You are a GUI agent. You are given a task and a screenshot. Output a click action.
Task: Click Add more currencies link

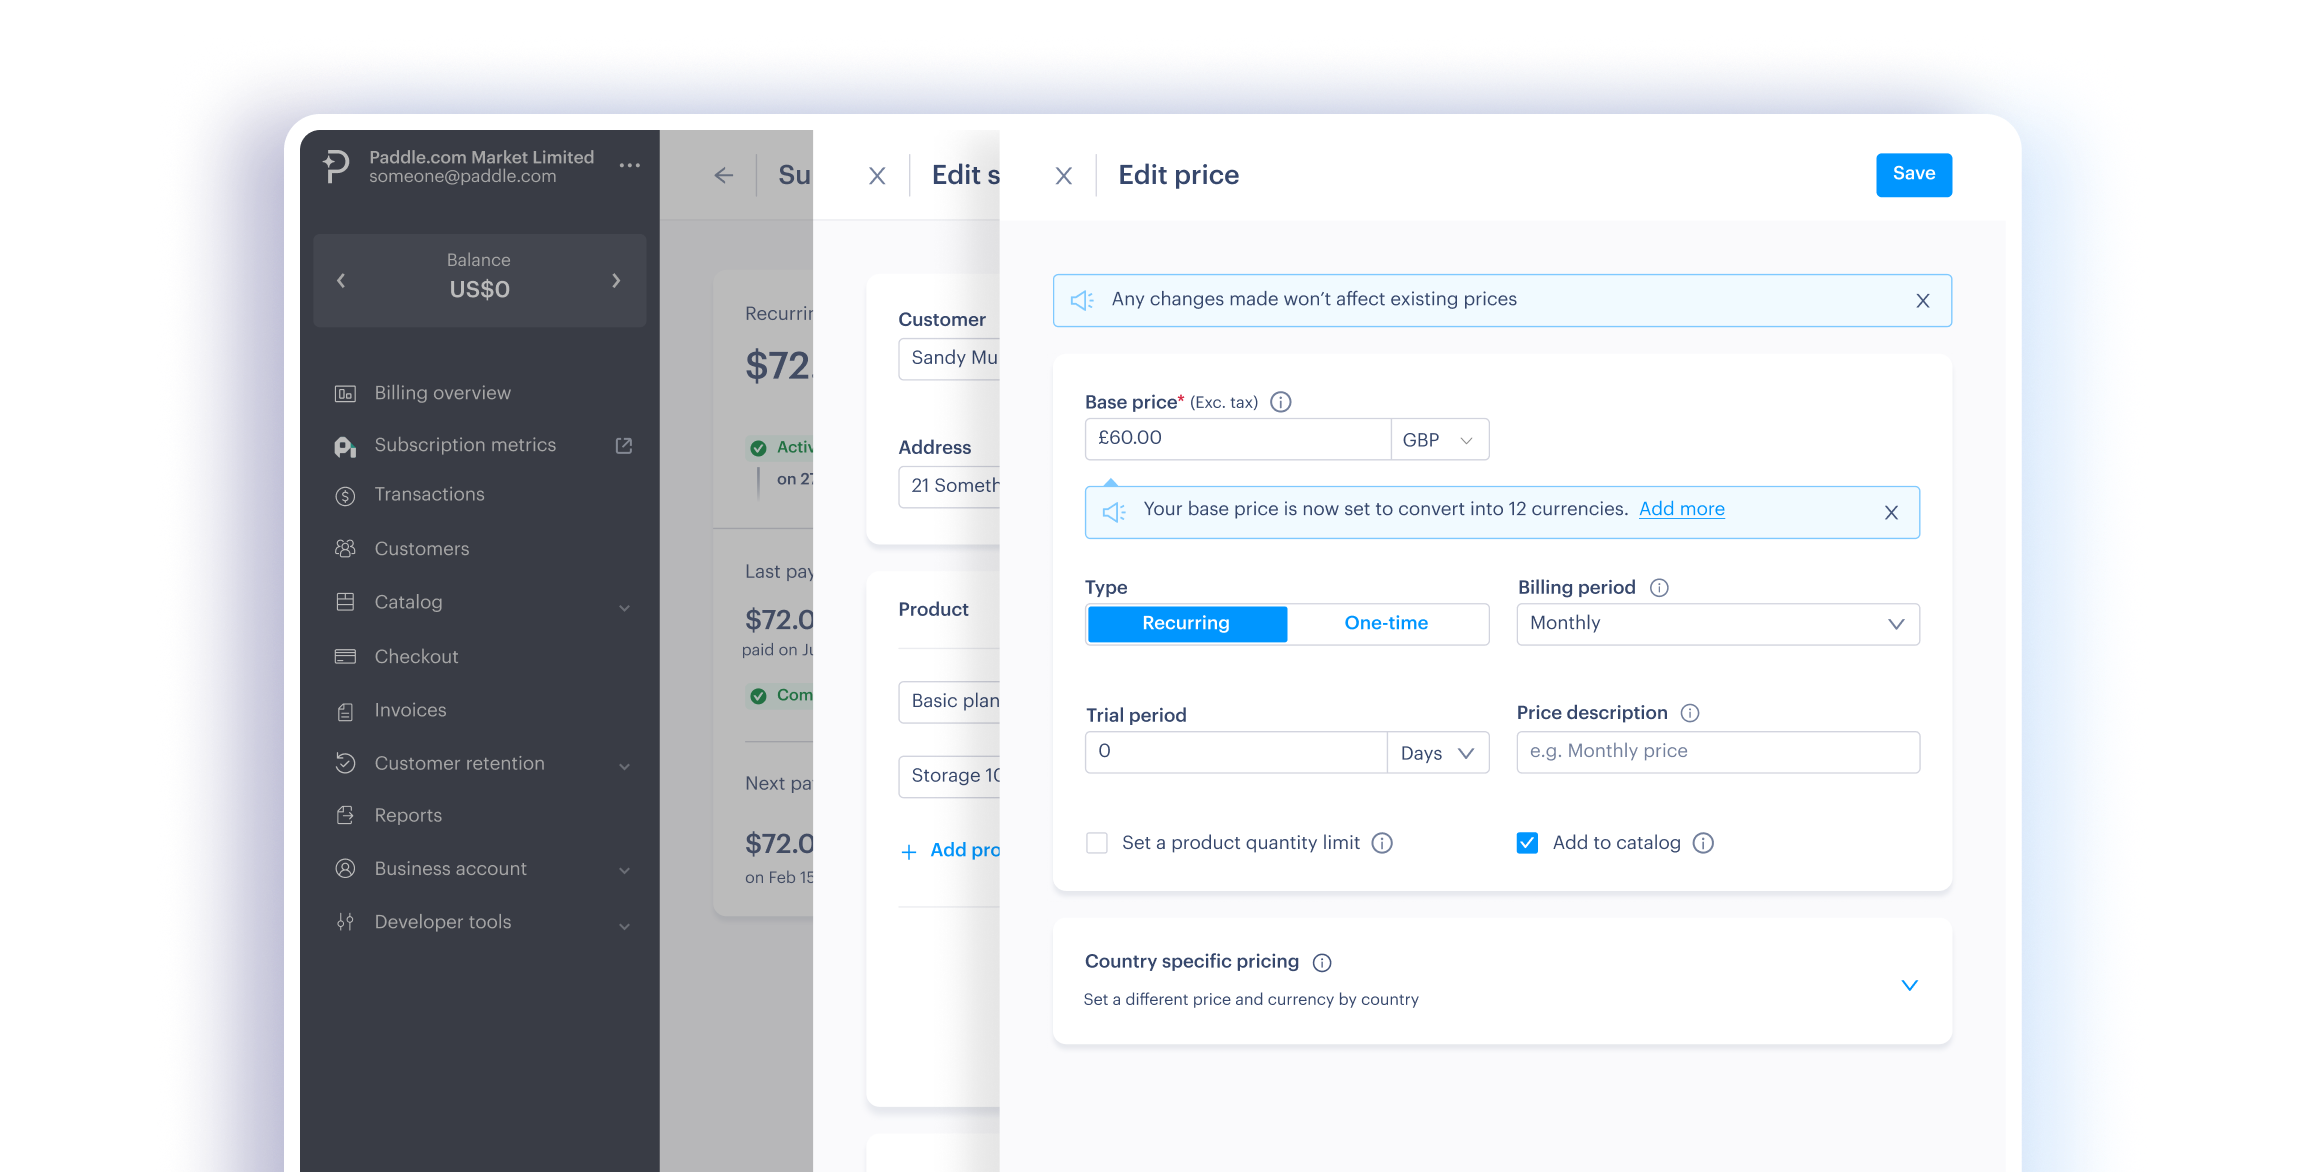point(1681,508)
